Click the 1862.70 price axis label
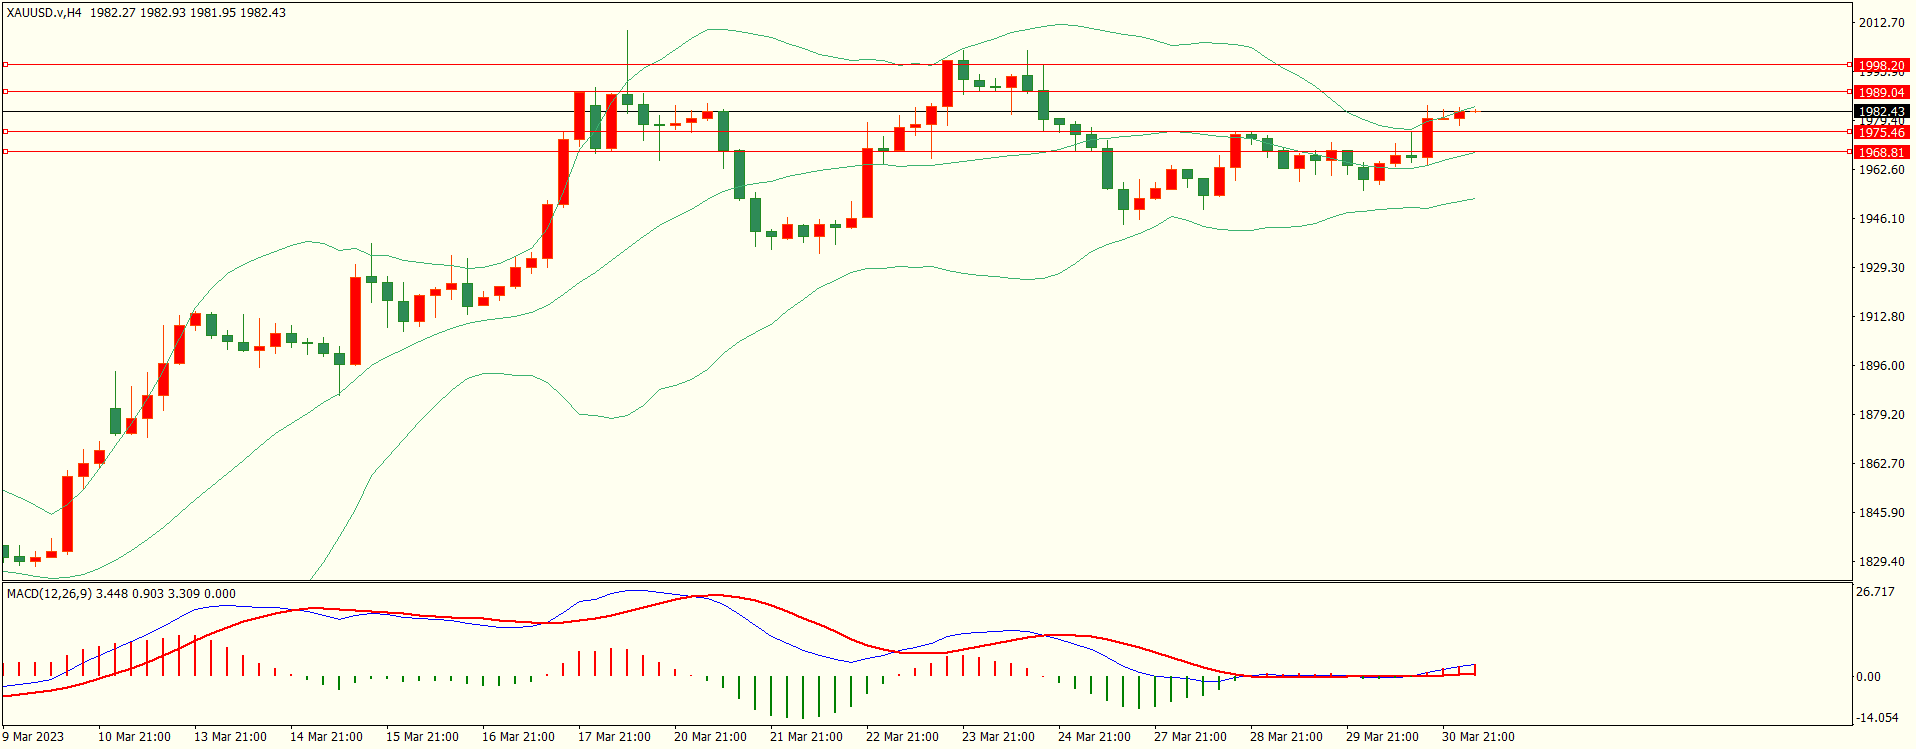Screen dimensions: 1916x749 1881,464
